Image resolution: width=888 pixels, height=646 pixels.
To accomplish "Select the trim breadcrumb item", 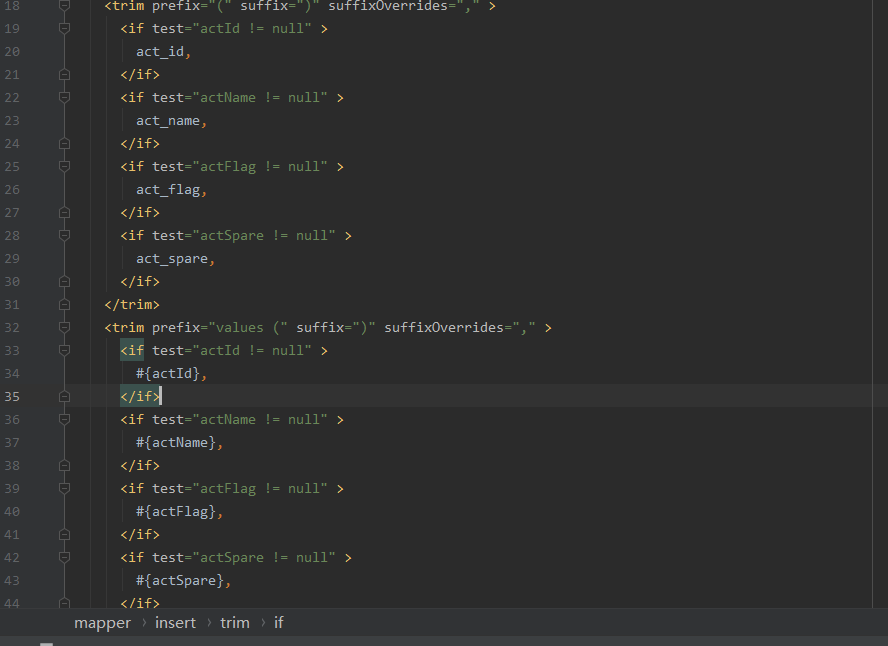I will click(x=234, y=622).
